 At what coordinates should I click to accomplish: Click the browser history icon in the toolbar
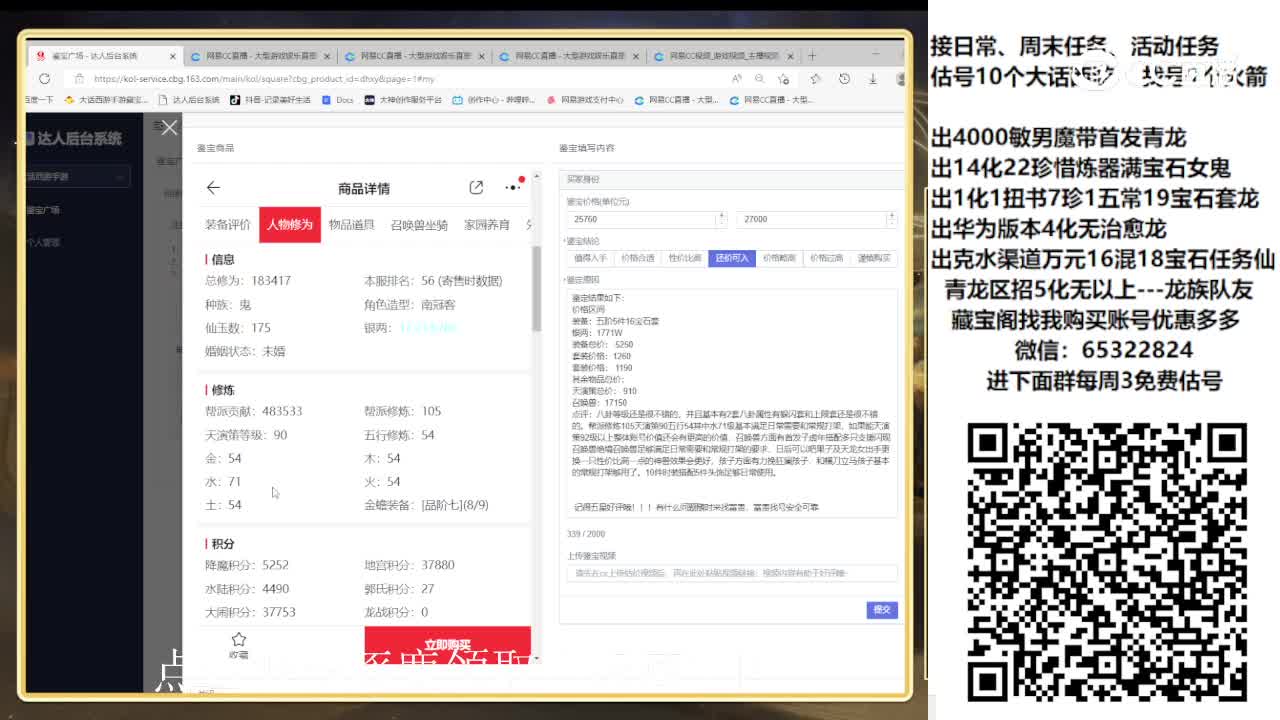pyautogui.click(x=843, y=78)
